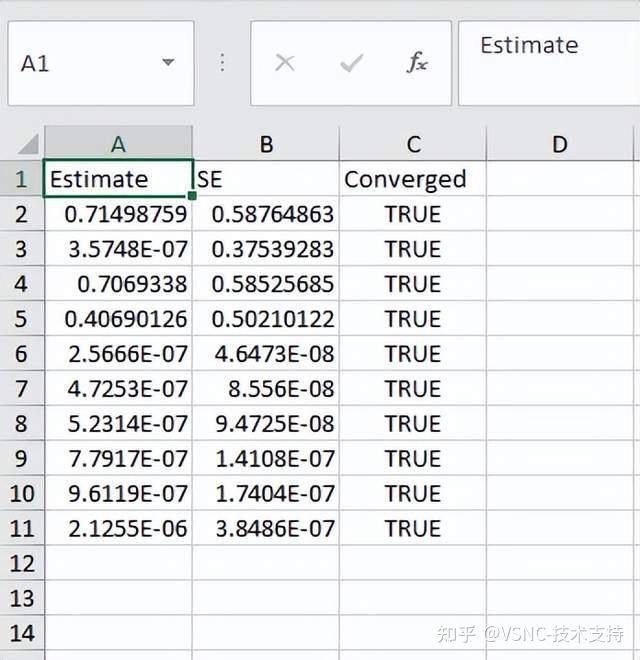
Task: Select row 1 header
Action: coord(22,179)
